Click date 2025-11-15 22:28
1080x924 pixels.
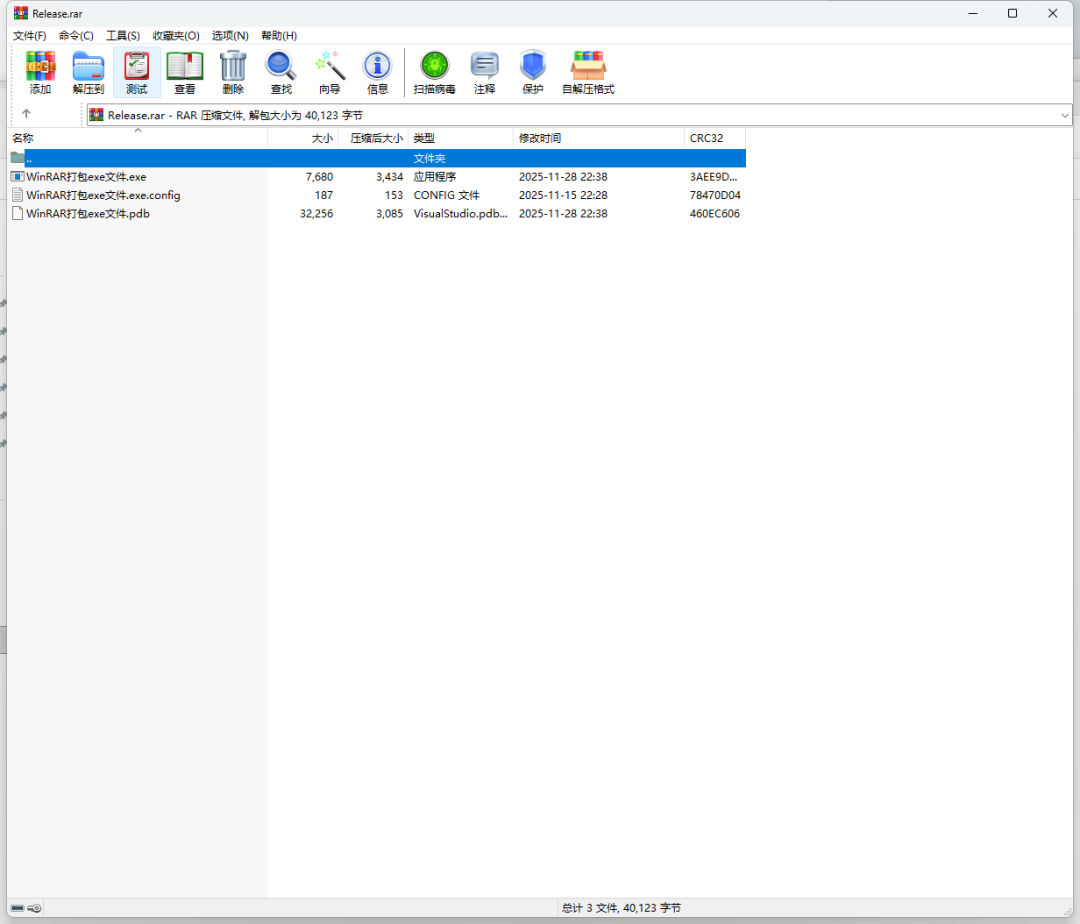(563, 196)
